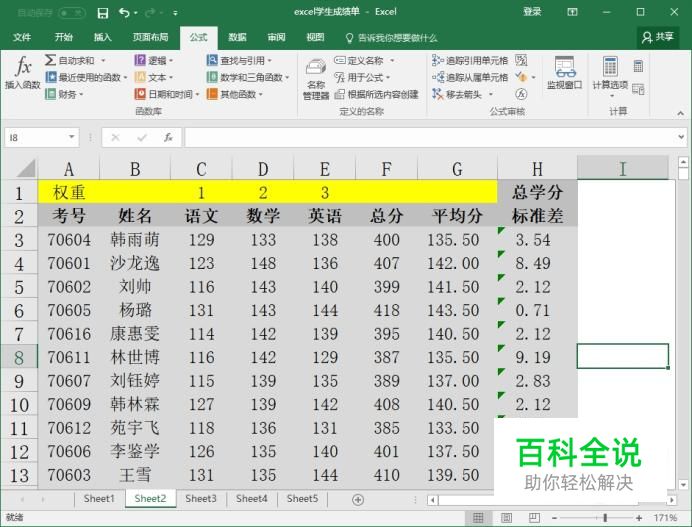Click Remove Arrows

click(x=457, y=94)
